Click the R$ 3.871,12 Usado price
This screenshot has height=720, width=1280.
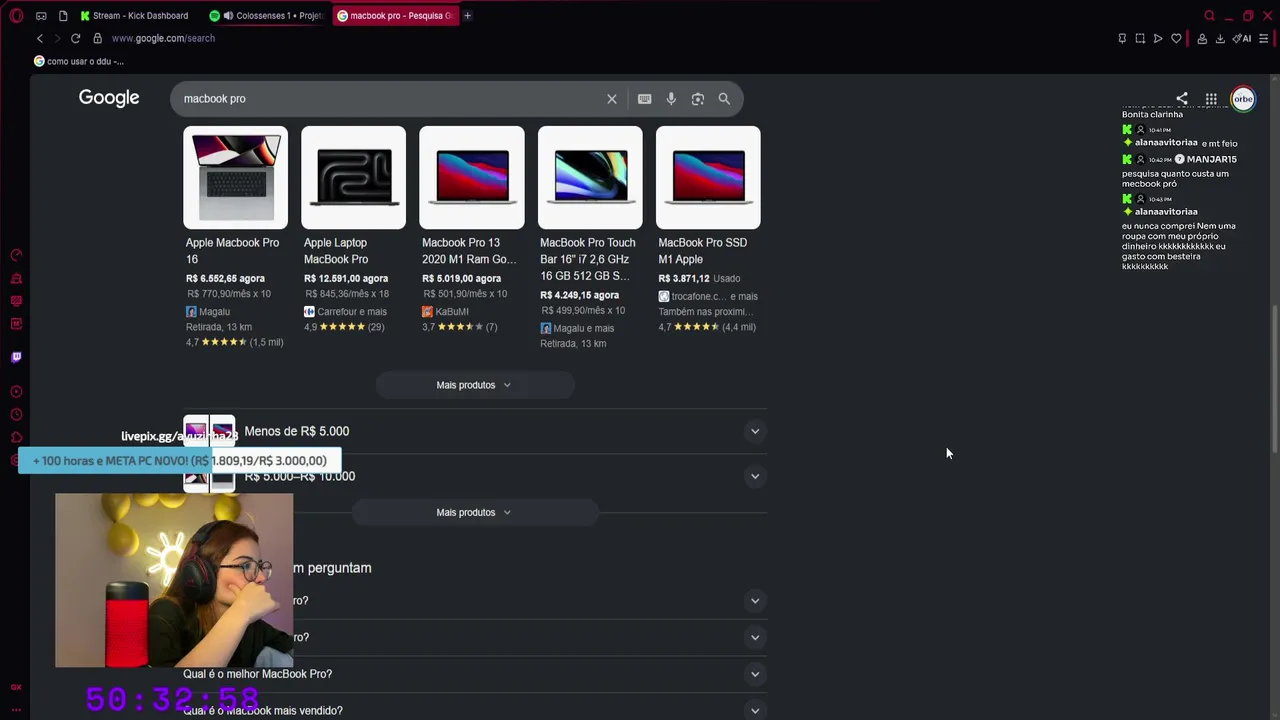[699, 279]
